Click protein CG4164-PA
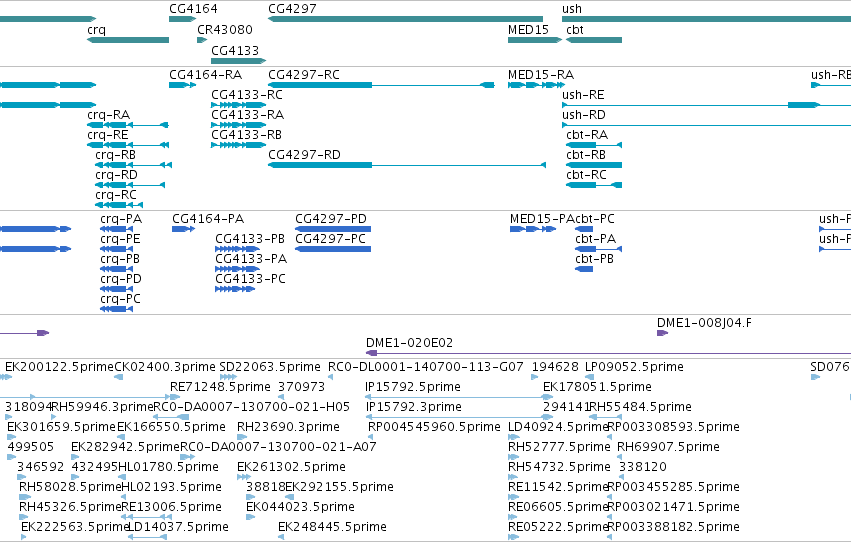This screenshot has height=542, width=851. pos(208,219)
